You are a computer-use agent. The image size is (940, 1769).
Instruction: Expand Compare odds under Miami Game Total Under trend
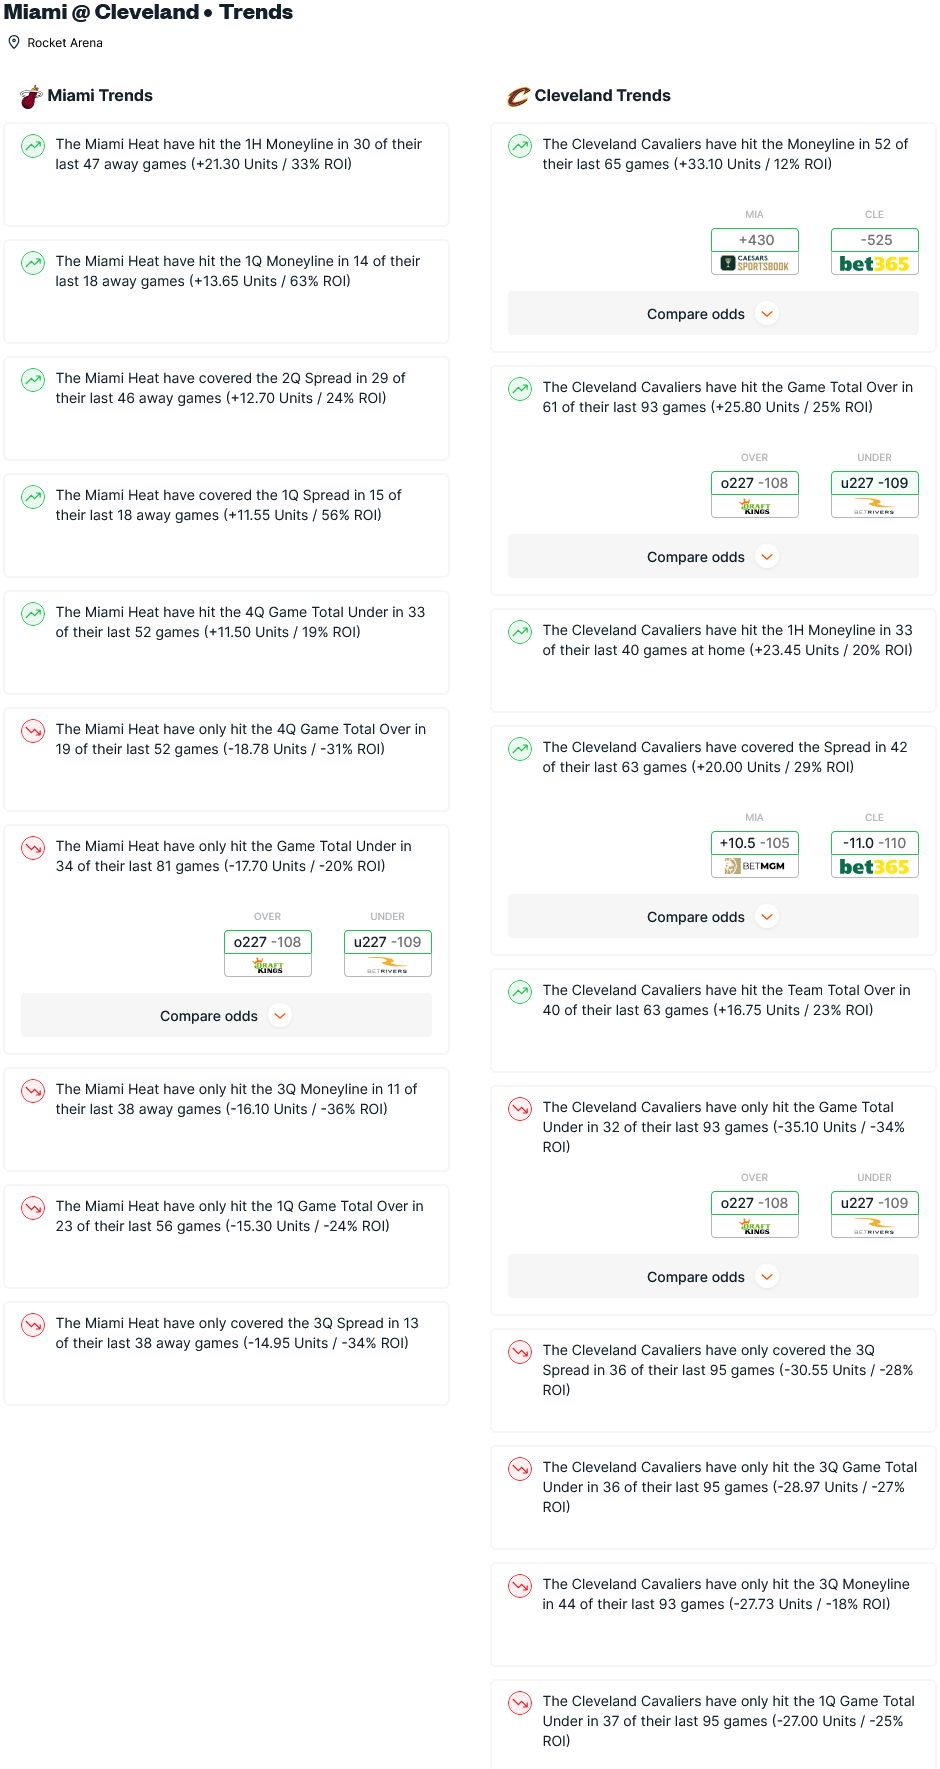[226, 1016]
